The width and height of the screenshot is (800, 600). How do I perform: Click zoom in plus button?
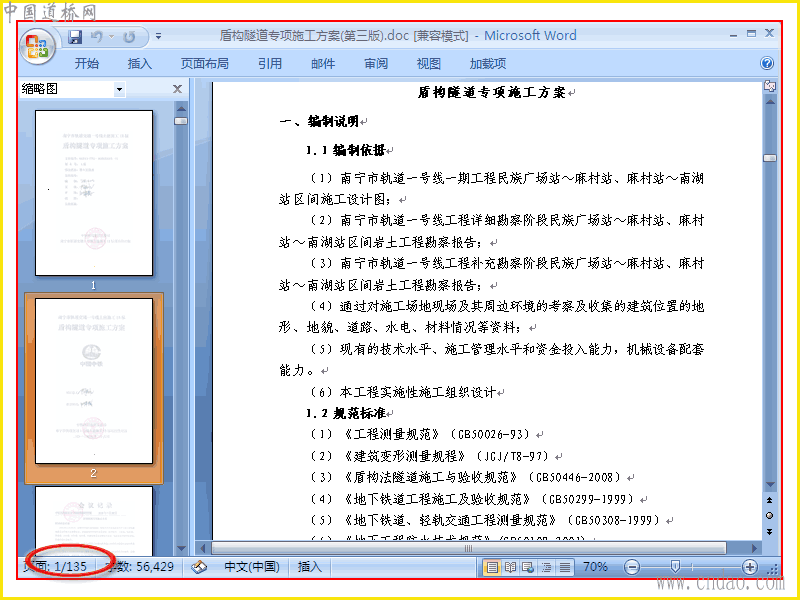point(749,567)
